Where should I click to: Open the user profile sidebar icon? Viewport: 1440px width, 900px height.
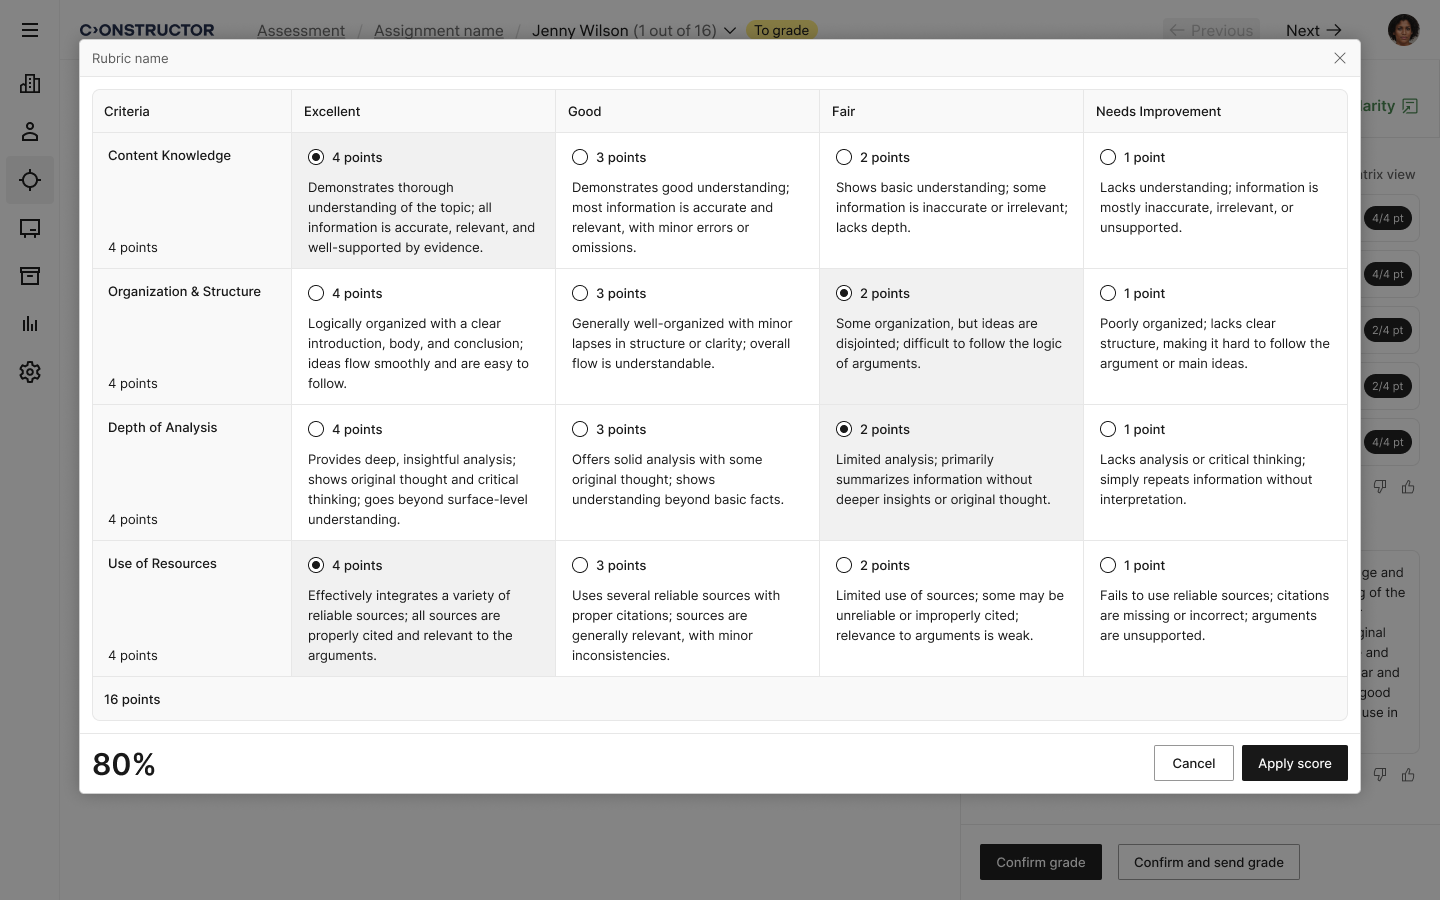pyautogui.click(x=30, y=132)
